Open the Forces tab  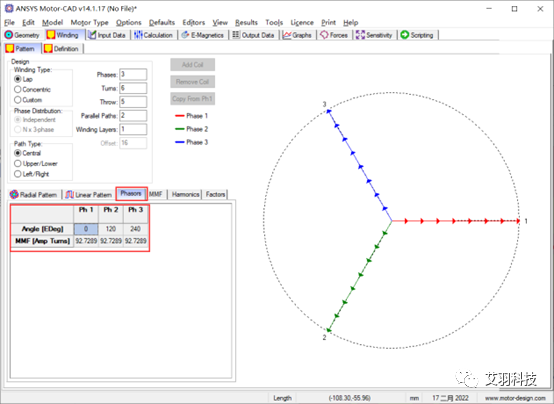[334, 35]
